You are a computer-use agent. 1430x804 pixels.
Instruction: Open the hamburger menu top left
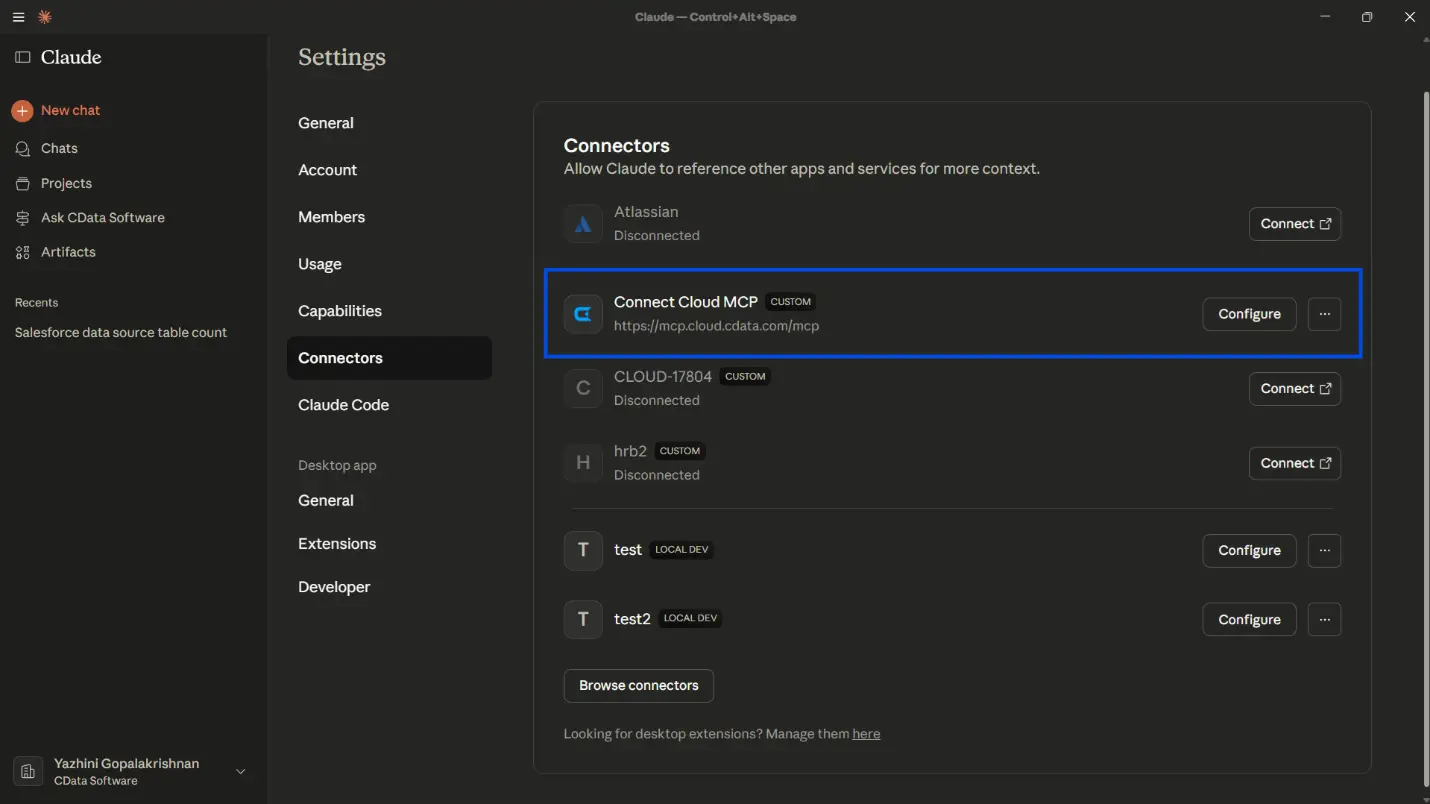(18, 16)
